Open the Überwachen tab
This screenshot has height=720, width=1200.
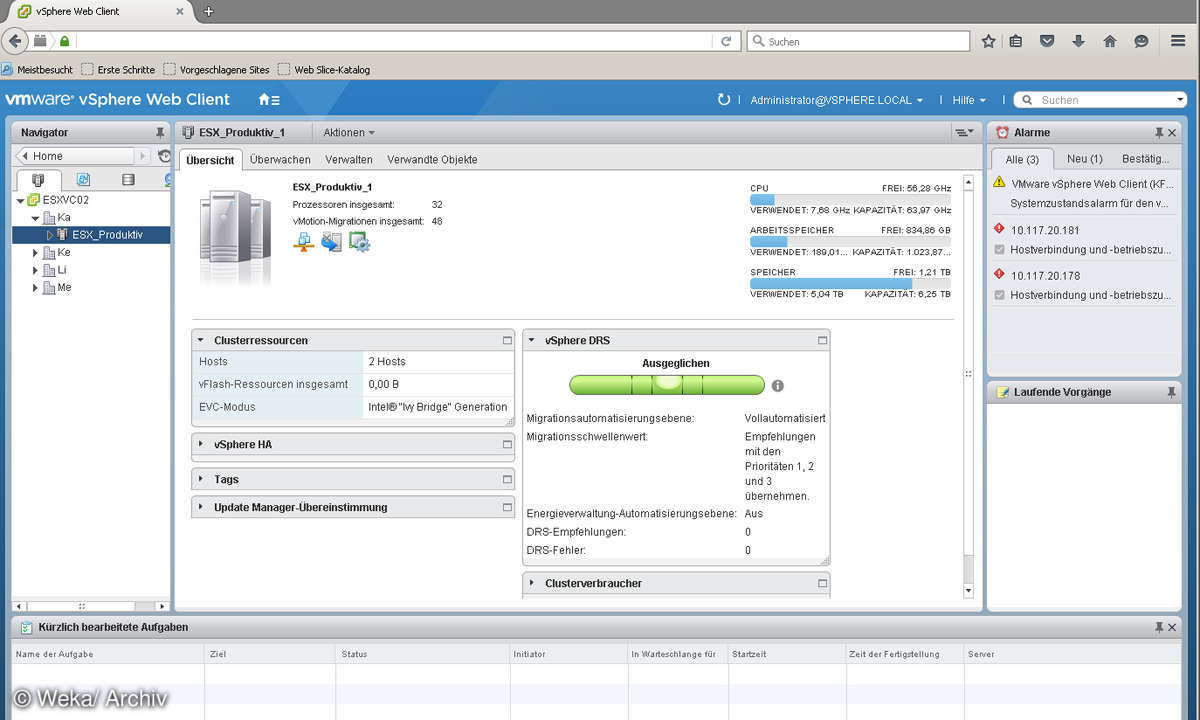tap(280, 160)
